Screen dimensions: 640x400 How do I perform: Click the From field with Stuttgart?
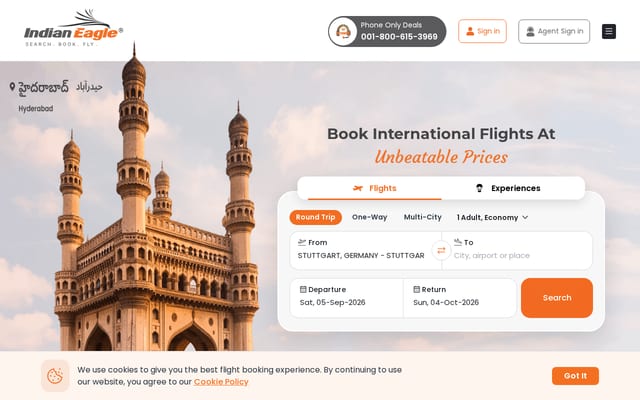click(x=365, y=251)
